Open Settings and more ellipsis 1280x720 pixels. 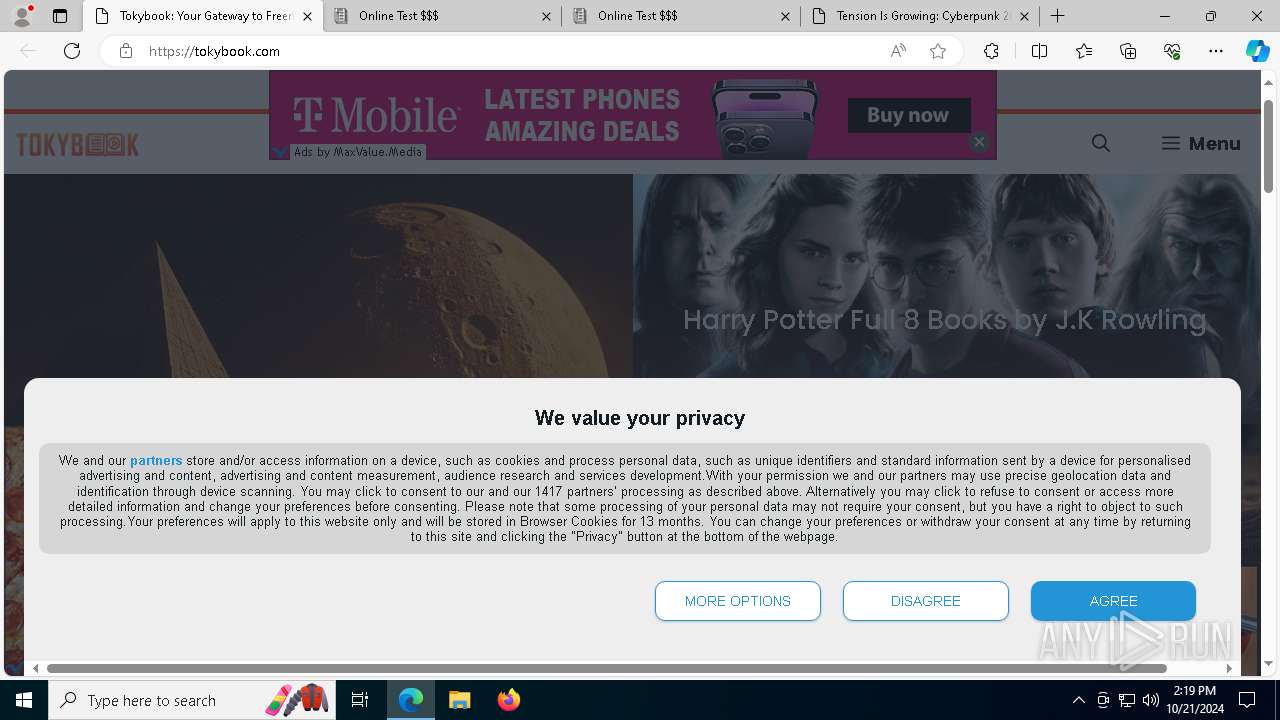tap(1216, 51)
